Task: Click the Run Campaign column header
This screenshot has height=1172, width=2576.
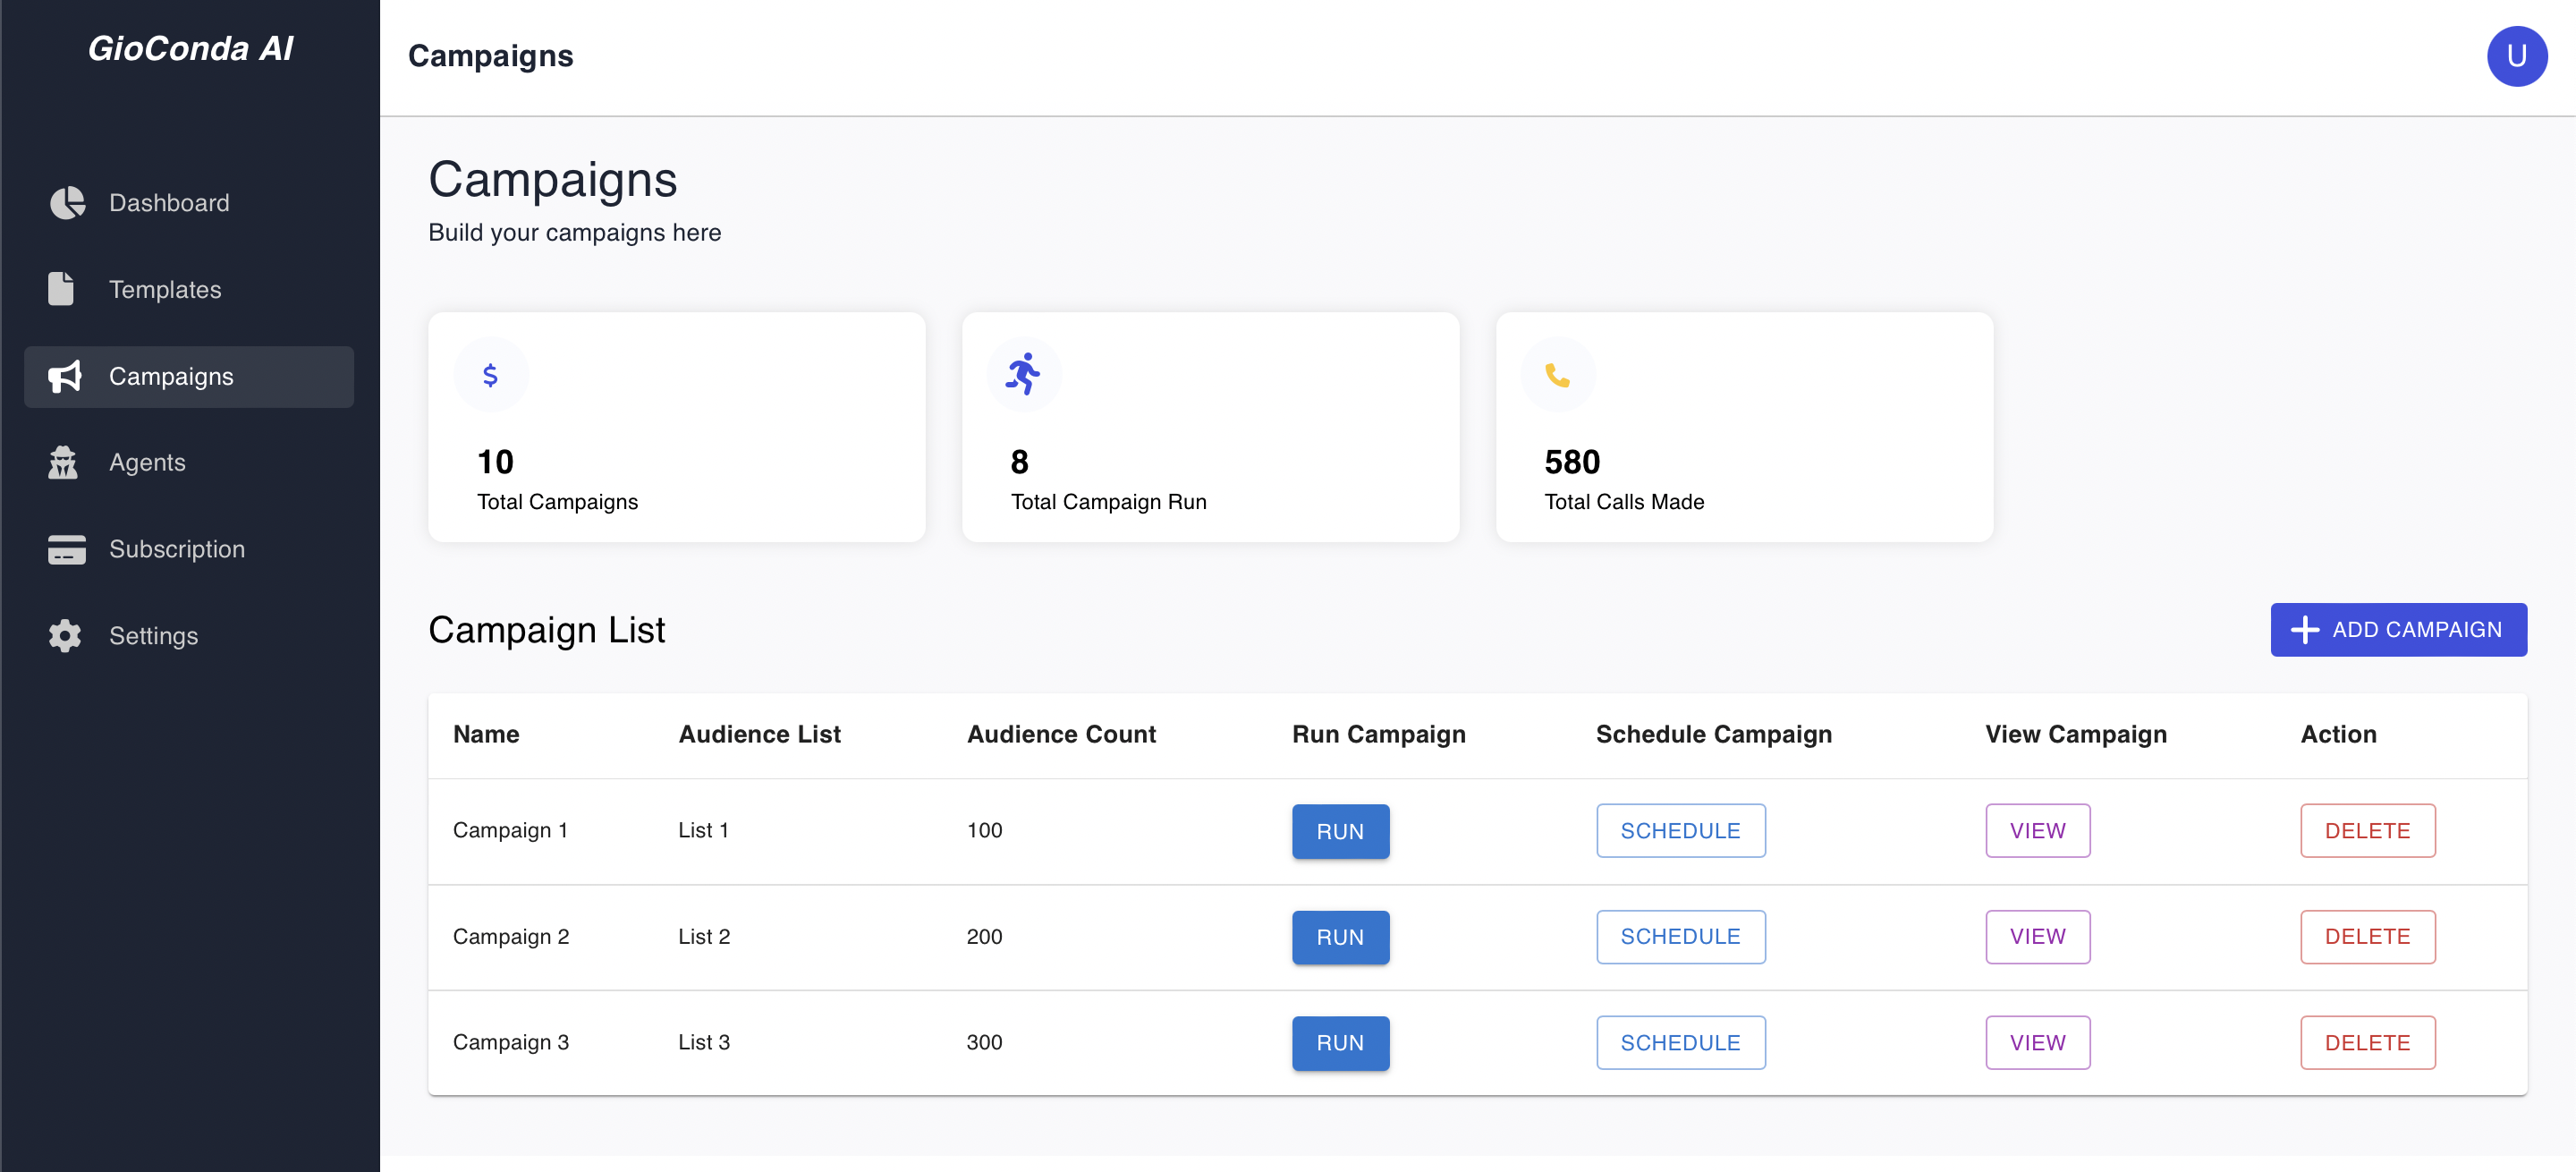Action: point(1378,734)
